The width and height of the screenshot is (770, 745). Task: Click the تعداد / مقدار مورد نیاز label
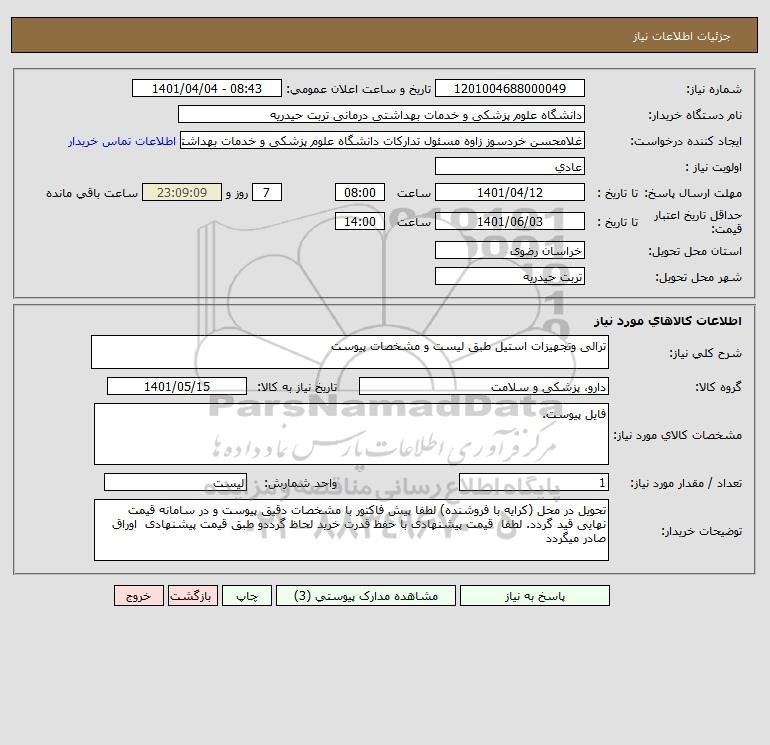click(x=686, y=484)
